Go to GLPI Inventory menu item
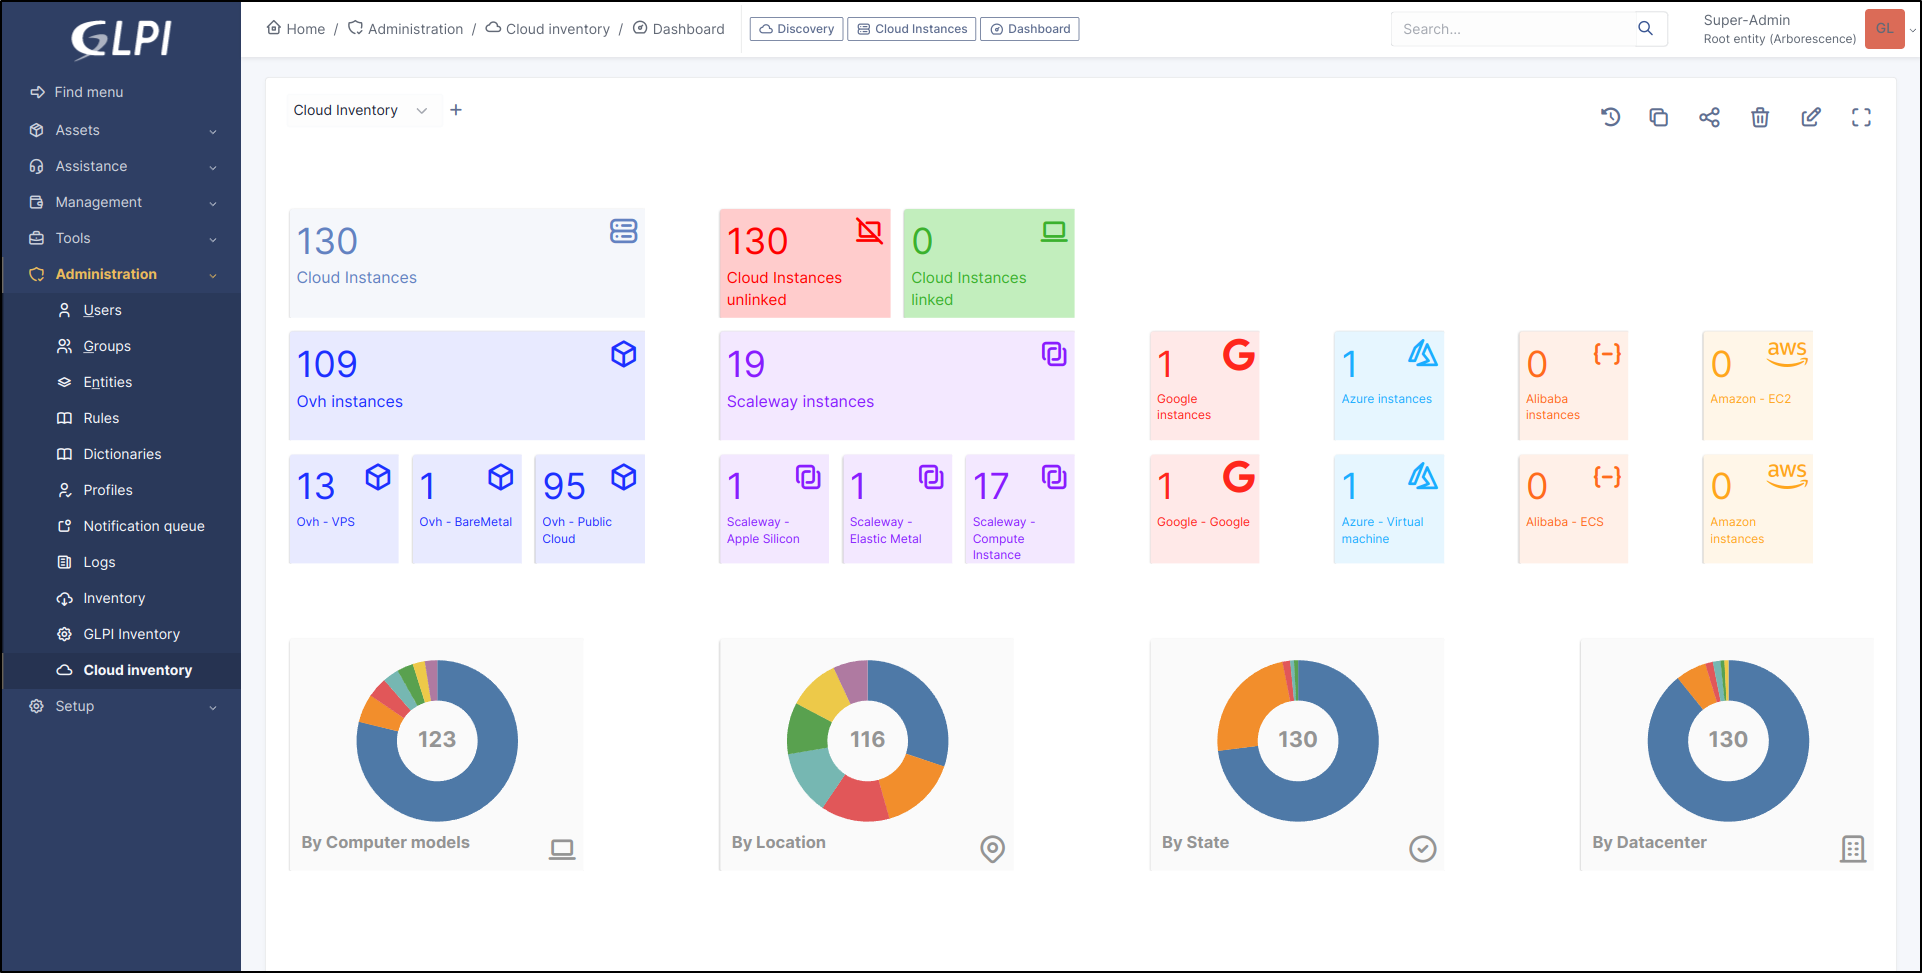The width and height of the screenshot is (1922, 973). [x=131, y=634]
